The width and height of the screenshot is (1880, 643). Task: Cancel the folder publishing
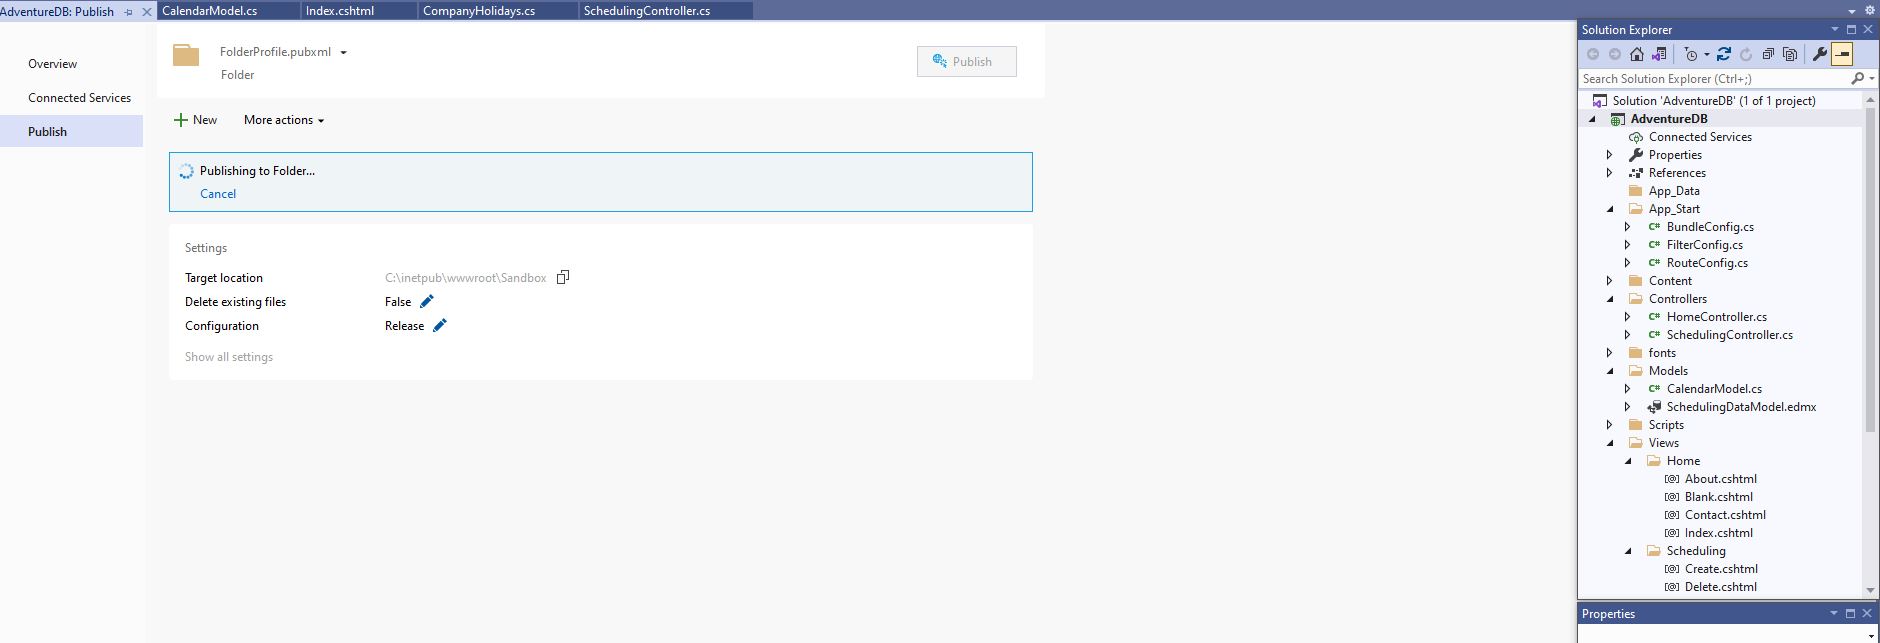point(218,194)
